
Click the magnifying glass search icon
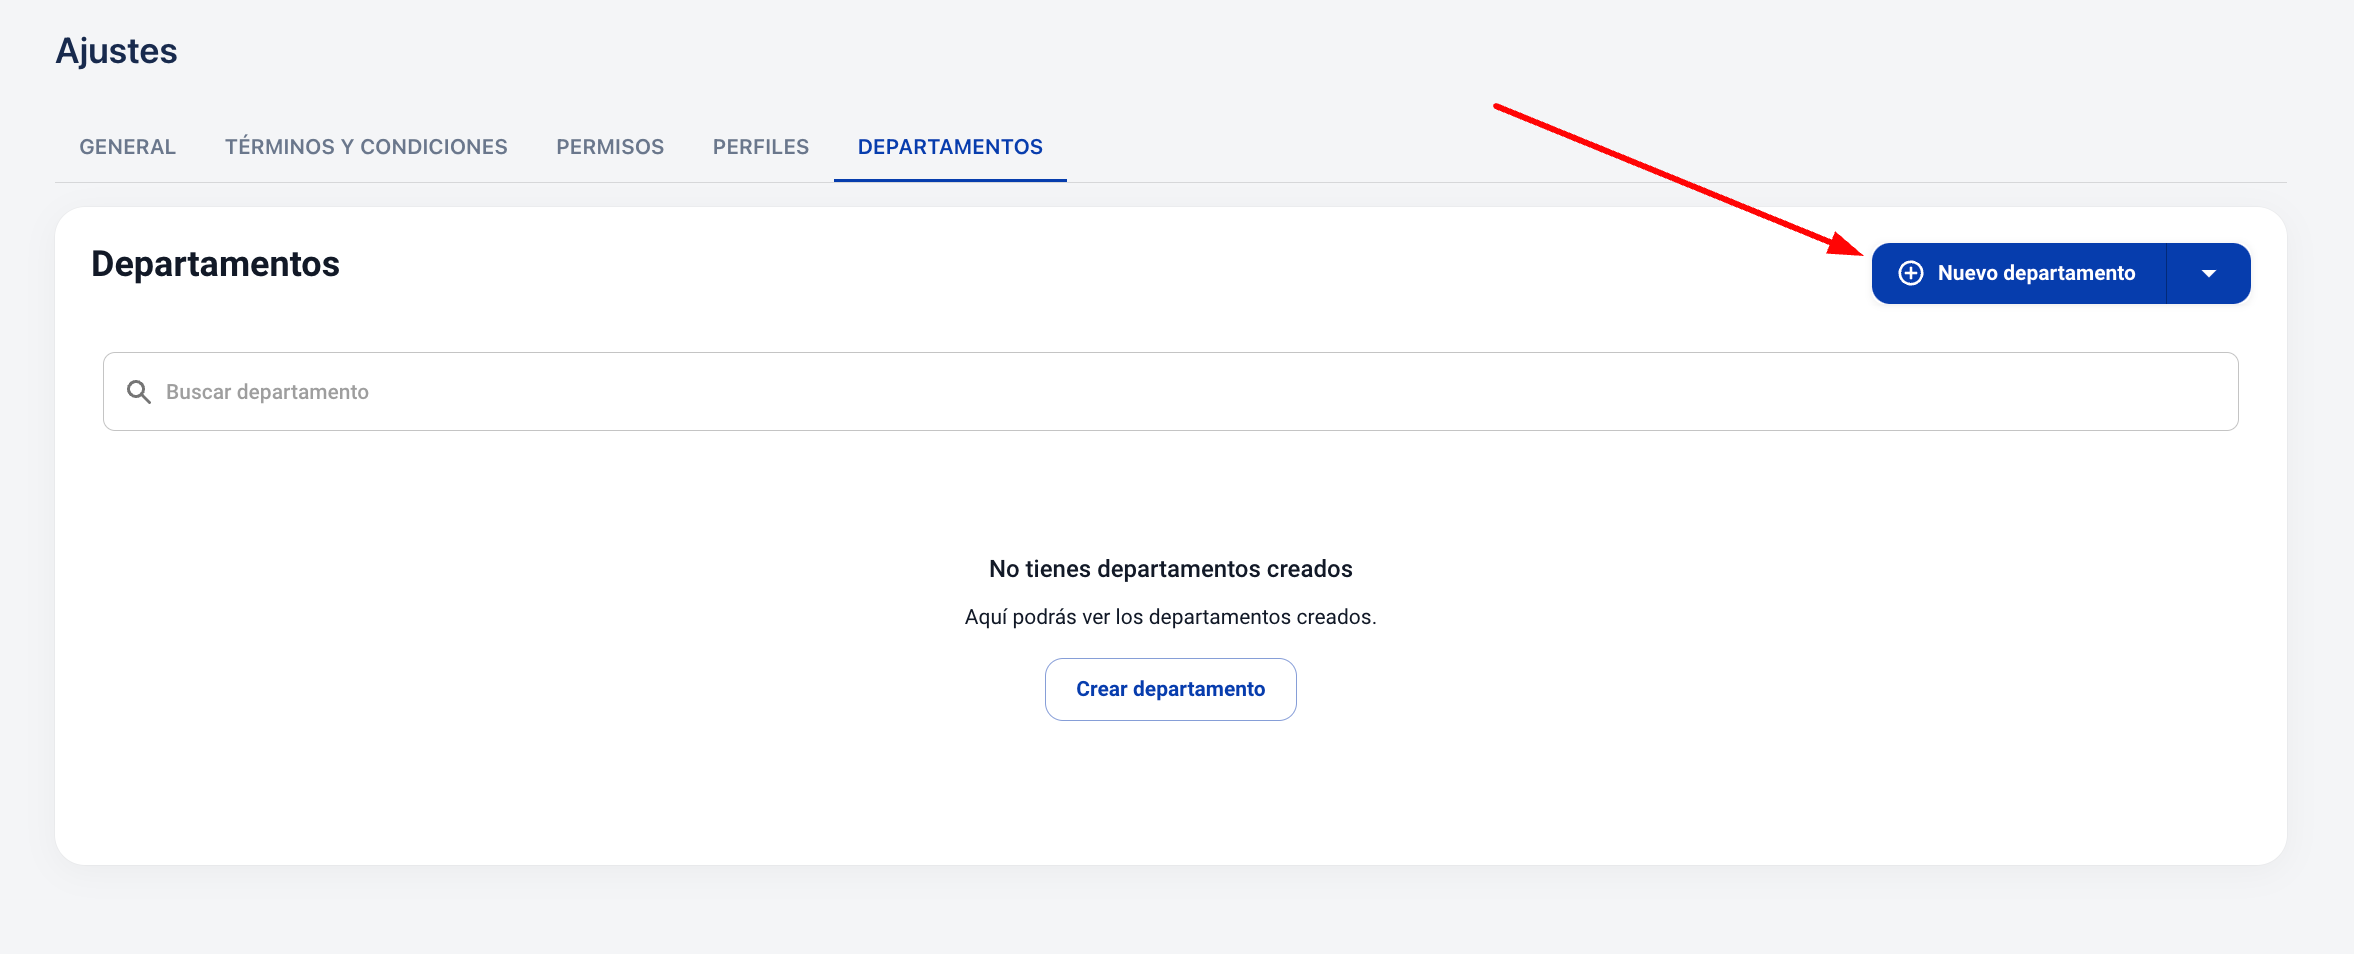tap(139, 392)
